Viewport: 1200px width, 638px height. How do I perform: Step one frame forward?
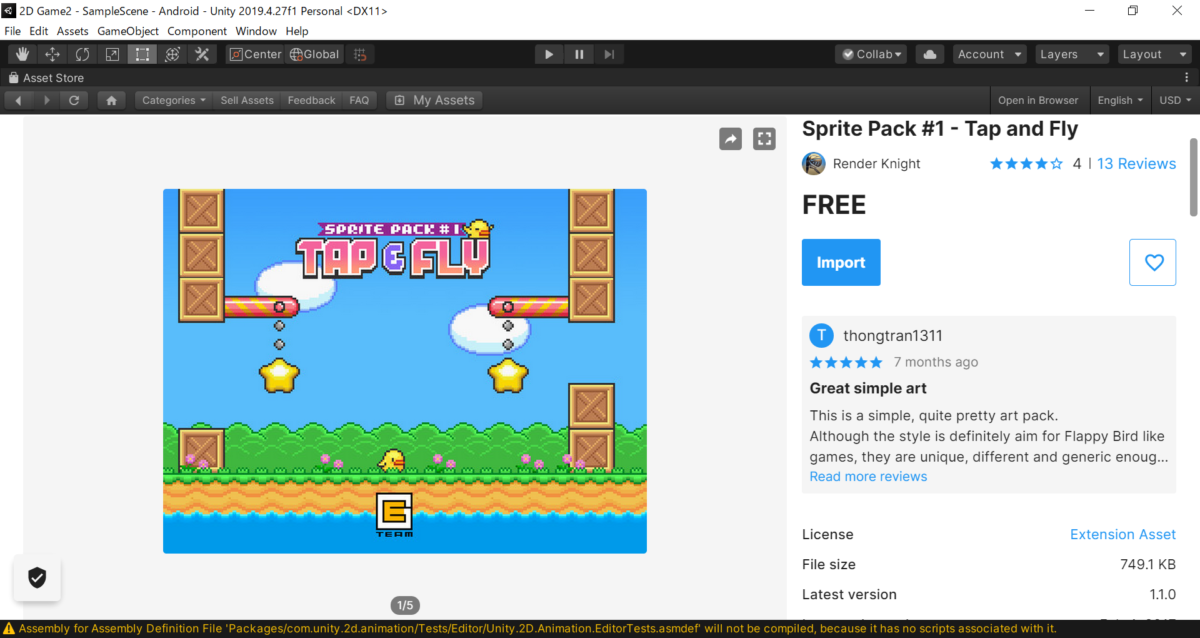click(x=609, y=54)
